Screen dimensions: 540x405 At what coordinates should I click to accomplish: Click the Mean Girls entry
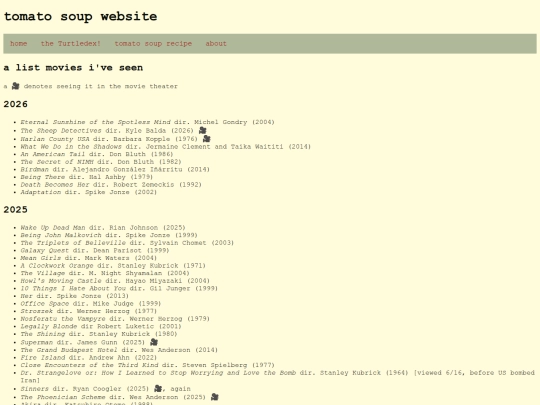89,258
